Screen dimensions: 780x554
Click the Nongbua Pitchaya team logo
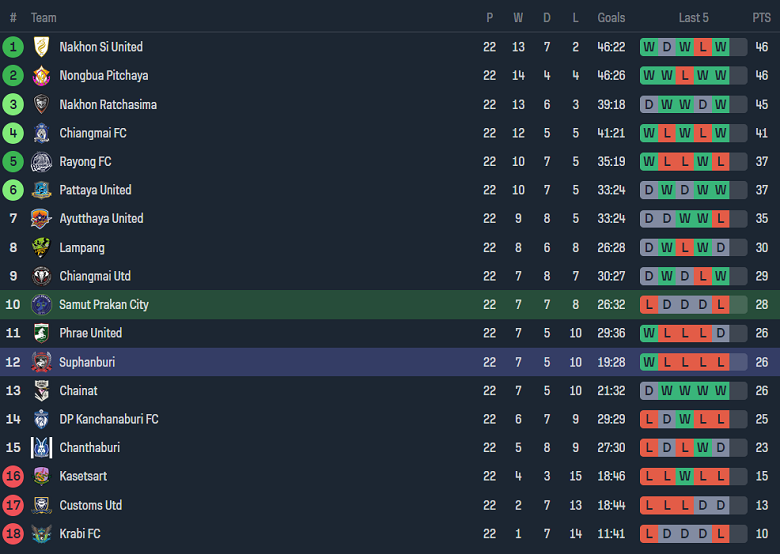point(41,76)
